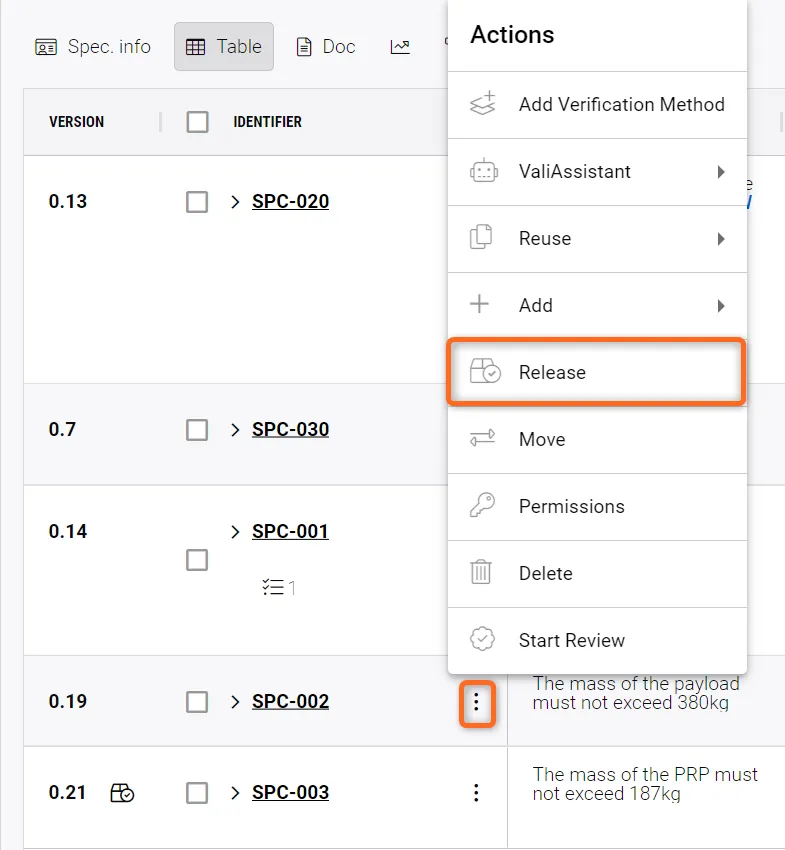This screenshot has width=785, height=850.
Task: Check the box for SPC-020
Action: (x=197, y=202)
